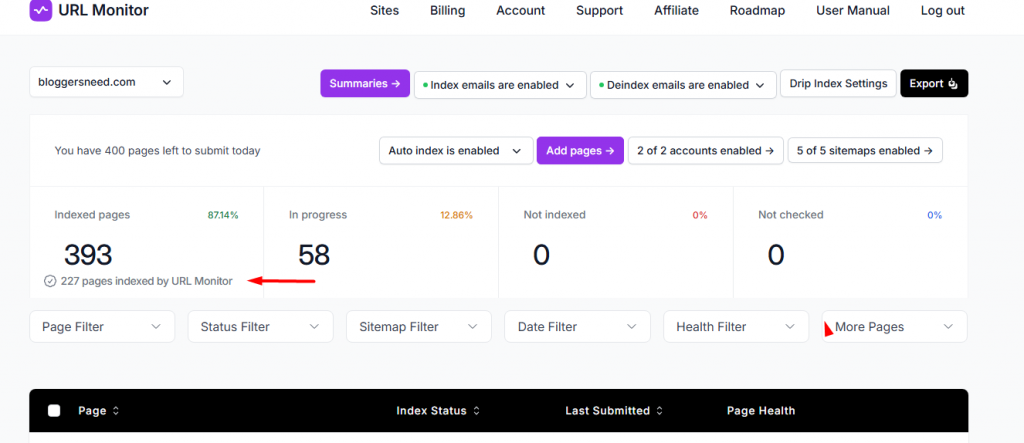1024x443 pixels.
Task: Click the Indexed pages count 393
Action: (x=88, y=255)
